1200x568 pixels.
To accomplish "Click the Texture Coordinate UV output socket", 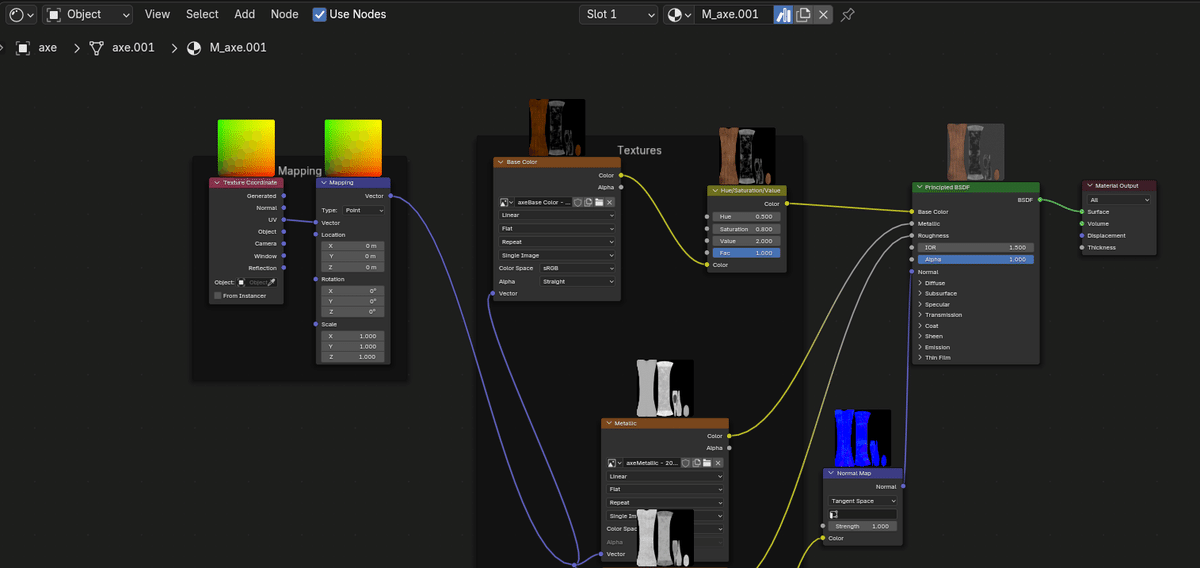I will pyautogui.click(x=285, y=220).
